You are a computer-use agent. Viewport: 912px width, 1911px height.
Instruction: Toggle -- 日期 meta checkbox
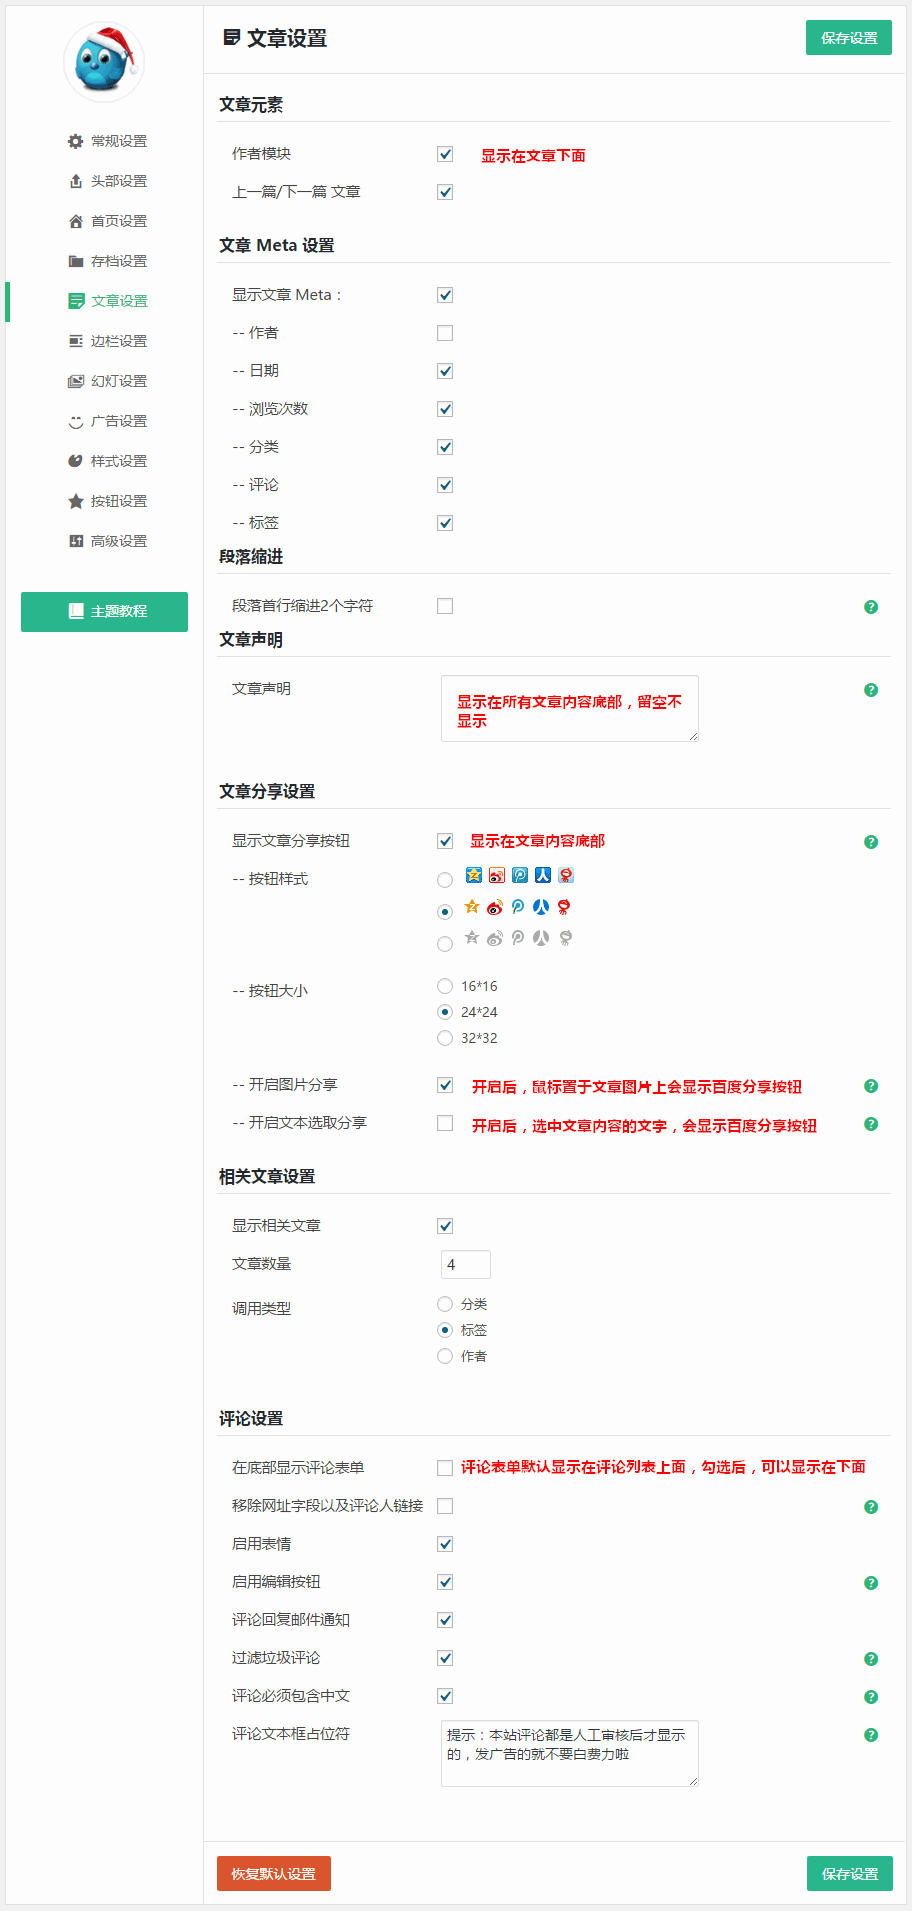[x=445, y=371]
